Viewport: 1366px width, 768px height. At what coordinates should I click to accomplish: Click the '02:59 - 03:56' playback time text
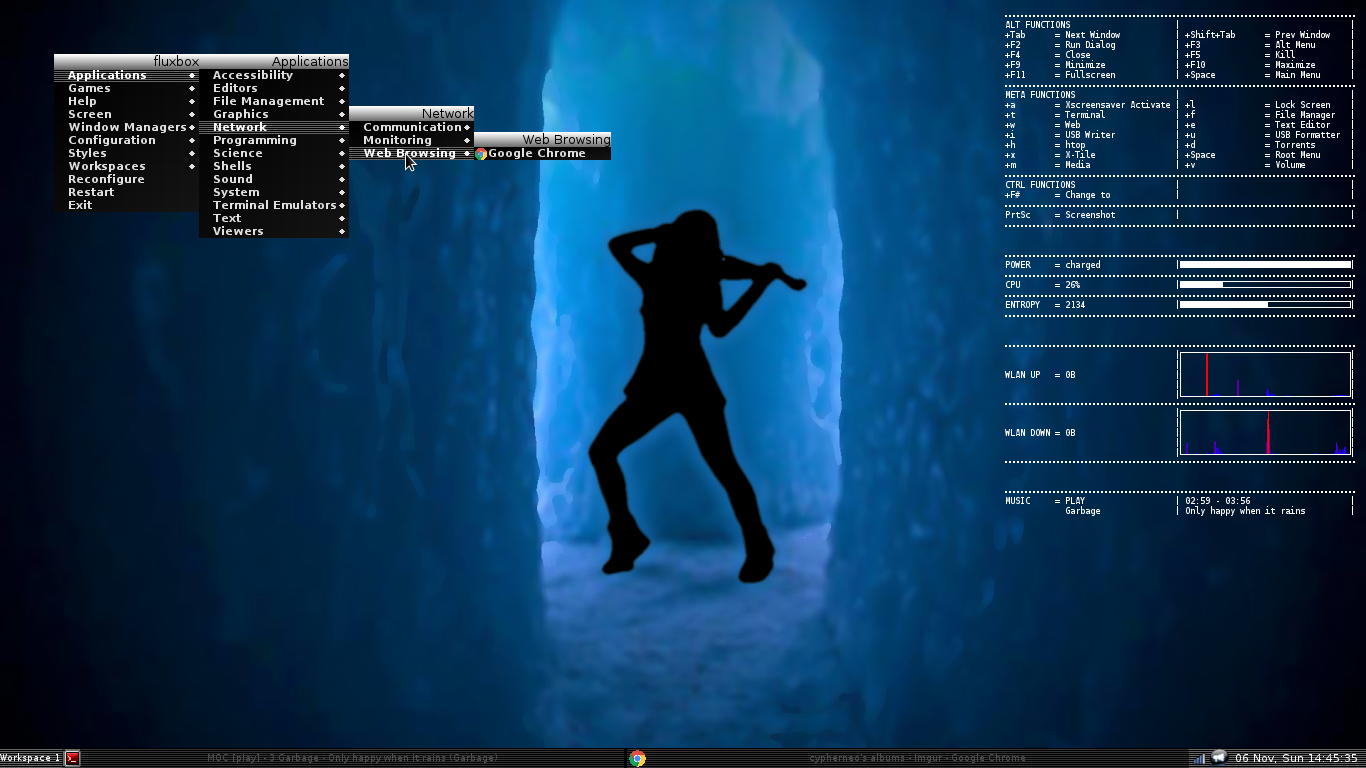pyautogui.click(x=1218, y=501)
